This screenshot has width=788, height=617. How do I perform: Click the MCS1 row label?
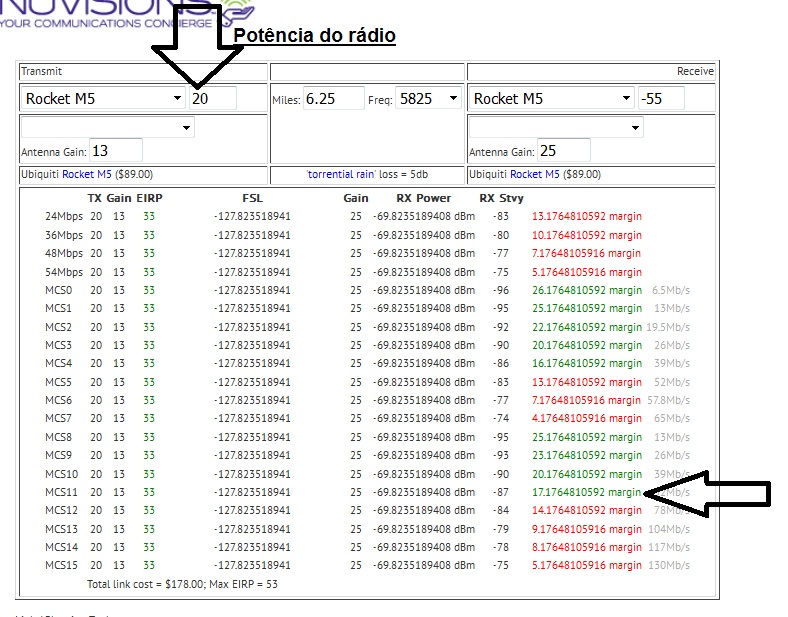[58, 308]
